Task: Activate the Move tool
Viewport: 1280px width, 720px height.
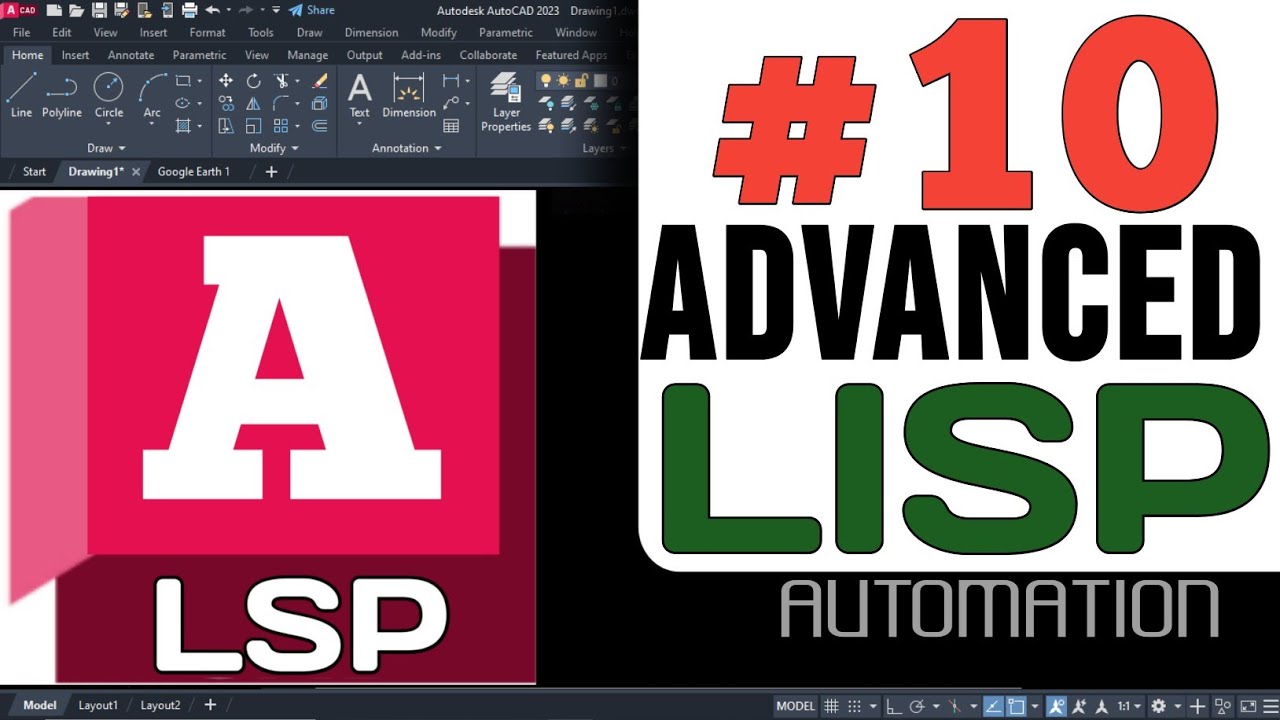Action: click(x=226, y=81)
